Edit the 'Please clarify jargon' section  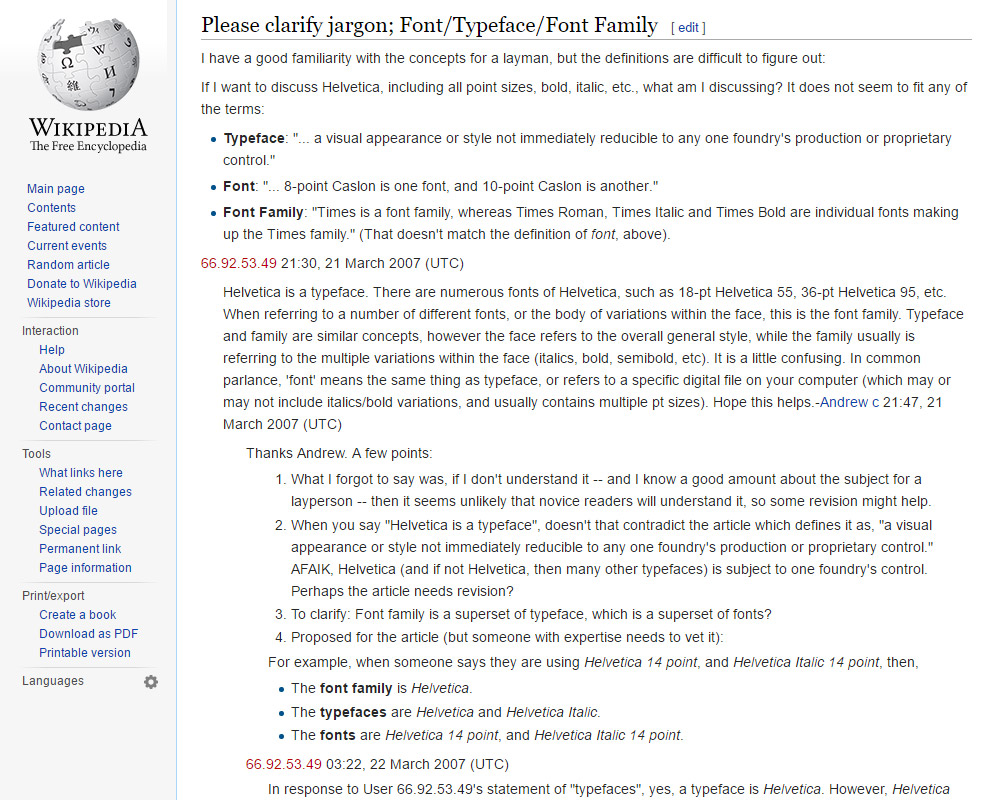(x=688, y=28)
